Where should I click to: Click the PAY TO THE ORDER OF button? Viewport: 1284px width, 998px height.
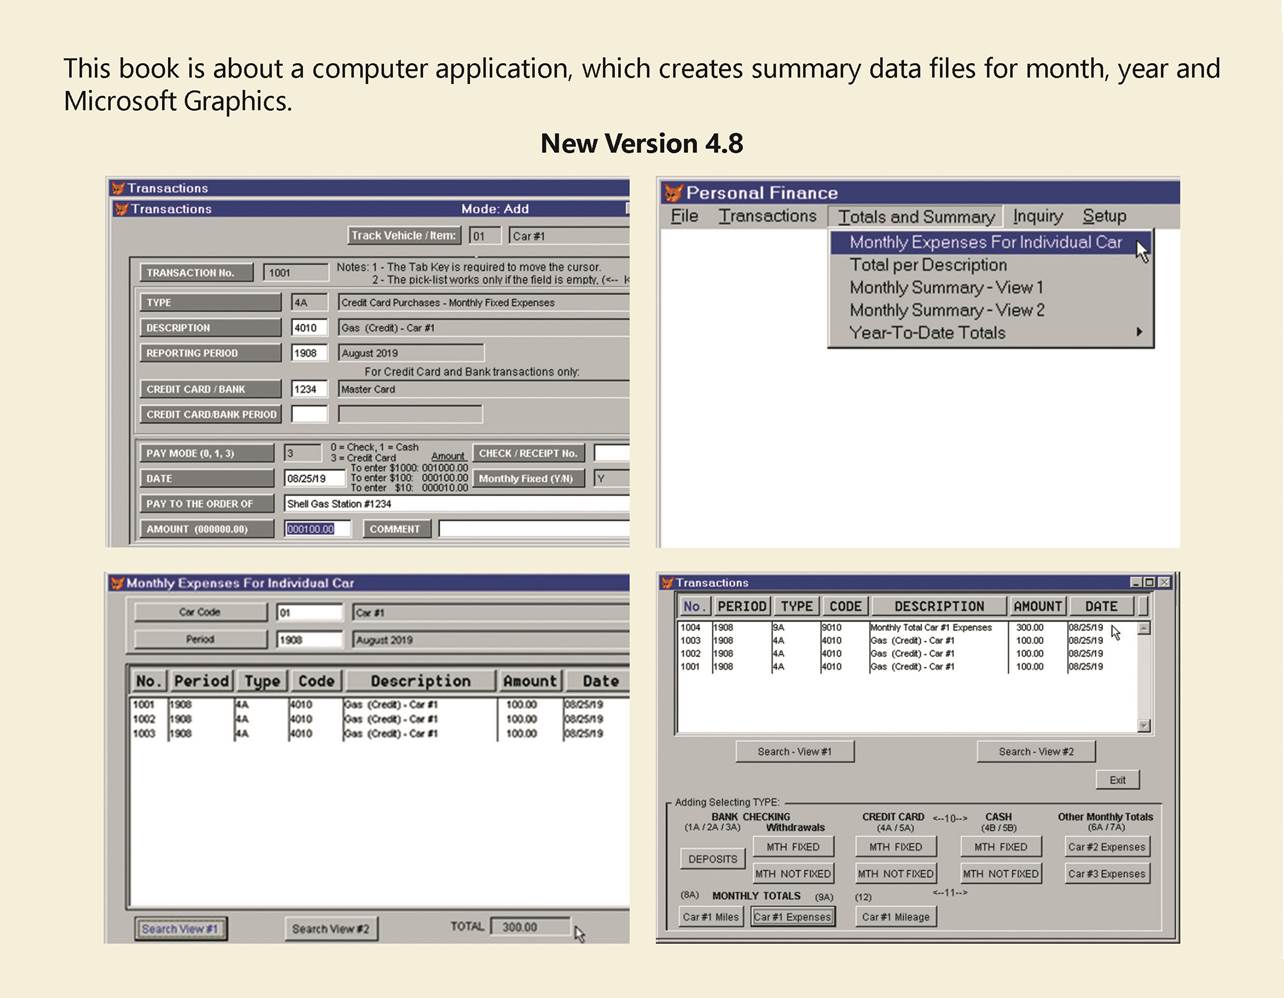pyautogui.click(x=206, y=504)
